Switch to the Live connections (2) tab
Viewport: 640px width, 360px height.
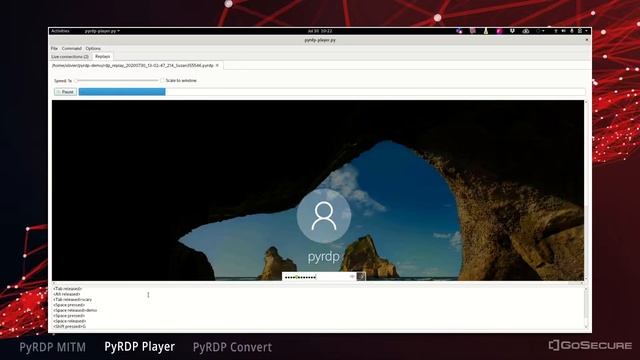pyautogui.click(x=70, y=57)
